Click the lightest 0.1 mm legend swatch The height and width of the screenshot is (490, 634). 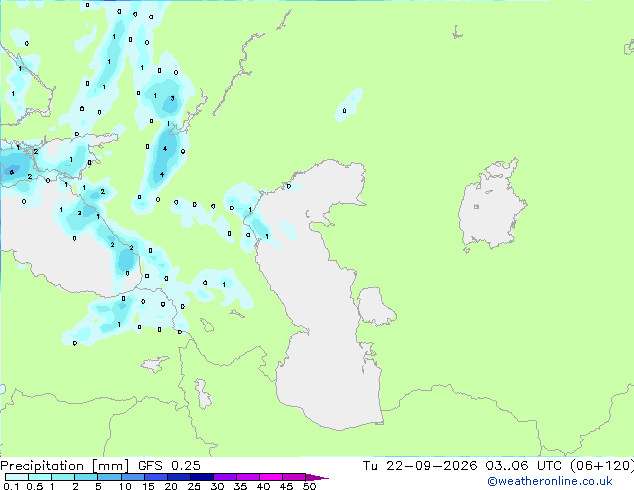click(17, 477)
